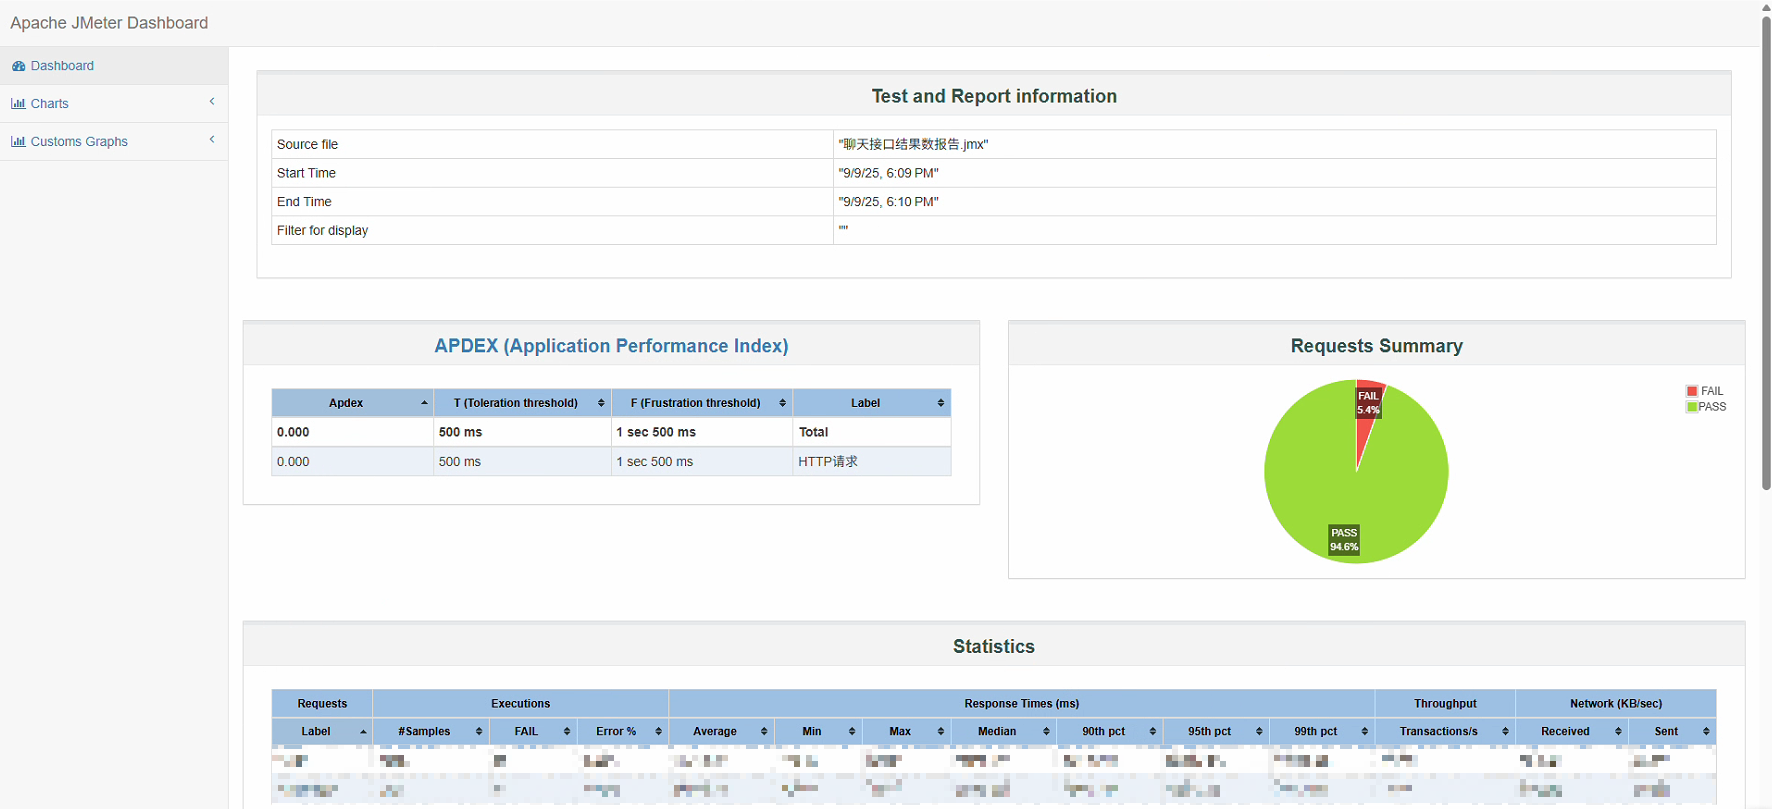Click the Charts bar-chart icon

[x=18, y=104]
